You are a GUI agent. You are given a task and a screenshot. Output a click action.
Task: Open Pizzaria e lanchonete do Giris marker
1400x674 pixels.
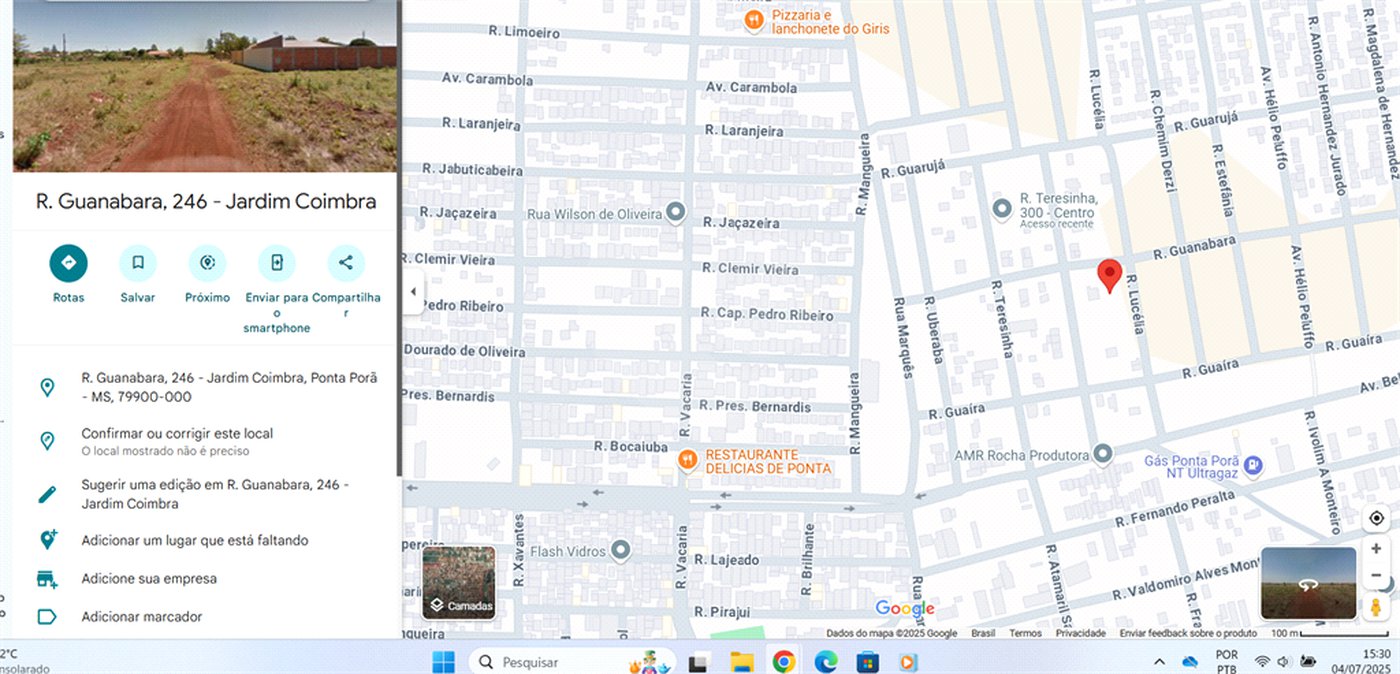coord(753,20)
